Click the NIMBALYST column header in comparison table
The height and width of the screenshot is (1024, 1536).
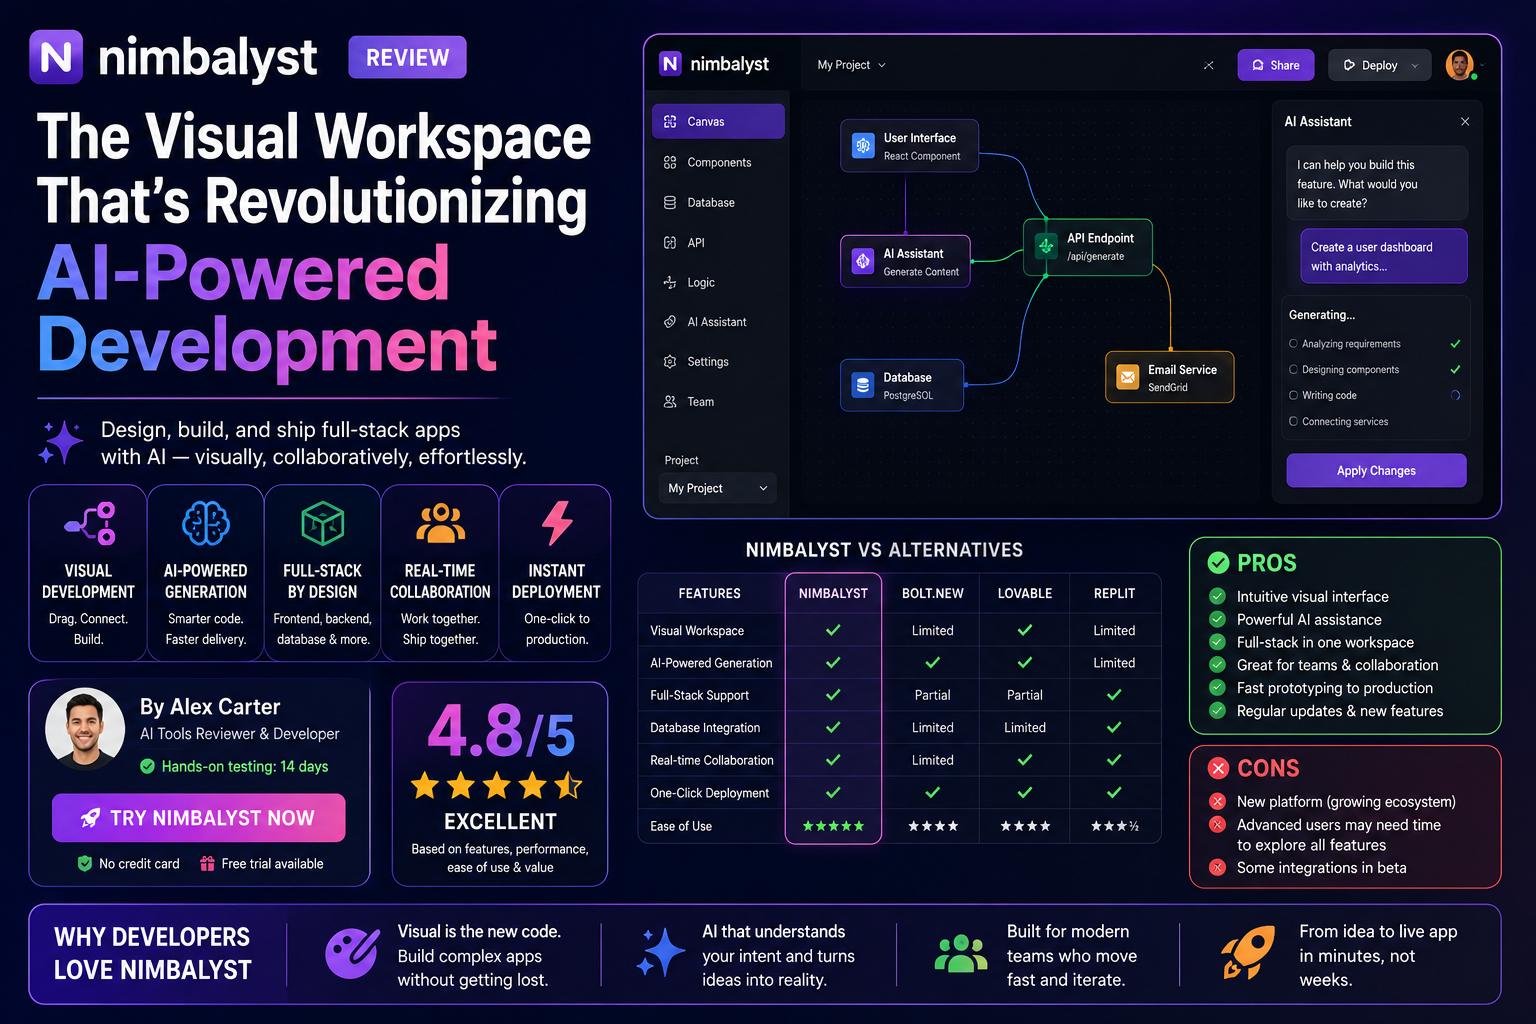(833, 593)
